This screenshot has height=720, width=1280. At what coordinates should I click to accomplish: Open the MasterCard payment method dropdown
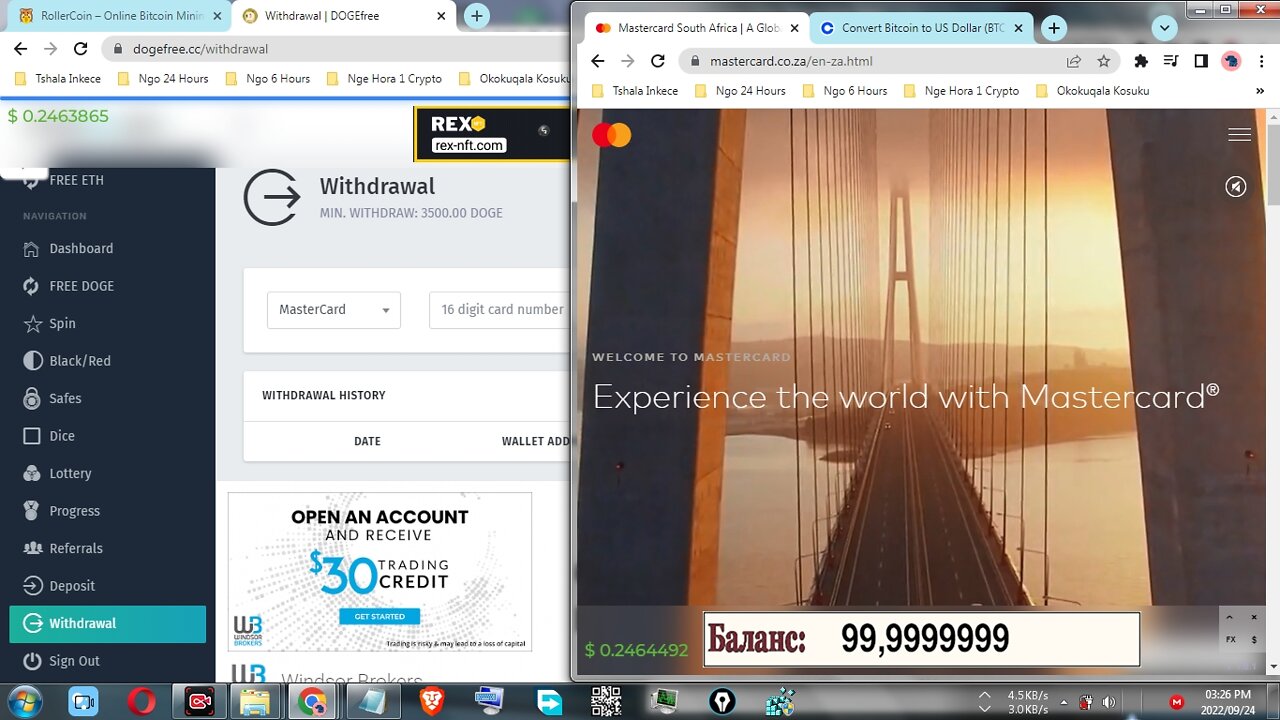tap(334, 310)
